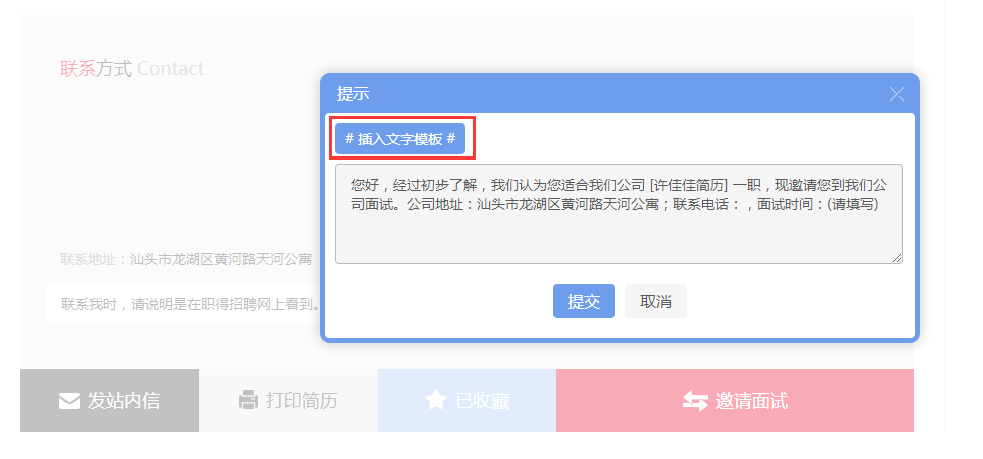Cancel the dialog with 取消
Image resolution: width=983 pixels, height=459 pixels.
tap(656, 301)
